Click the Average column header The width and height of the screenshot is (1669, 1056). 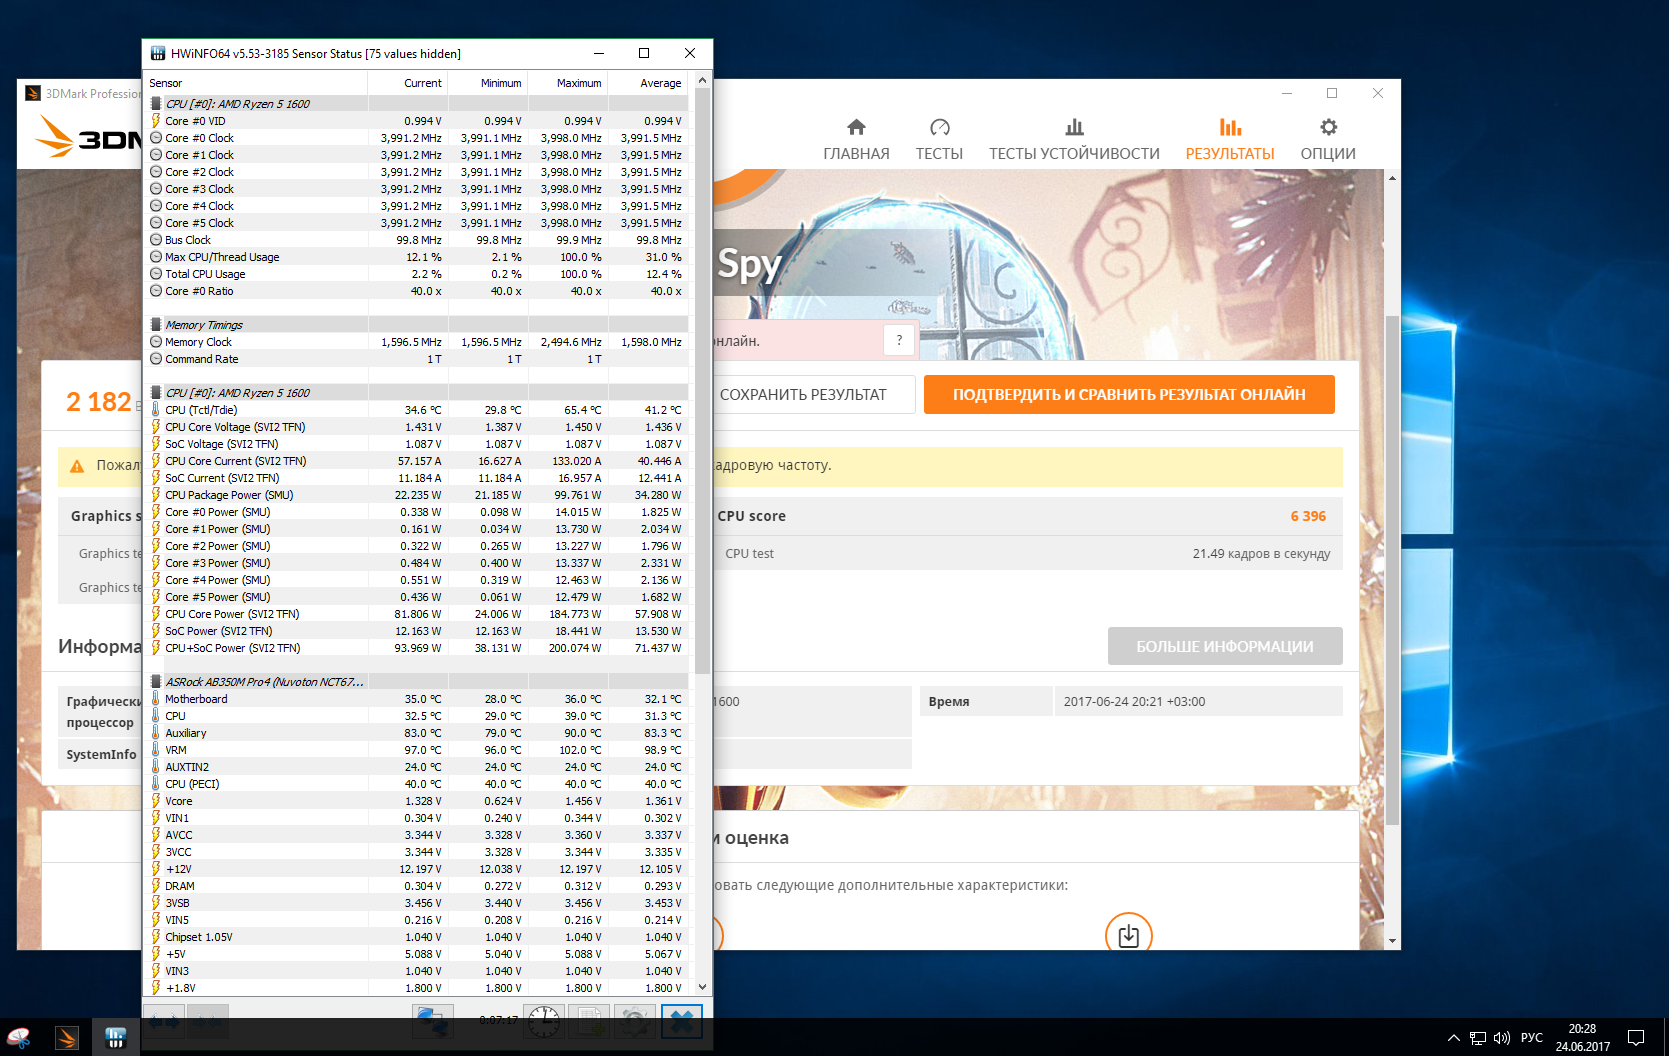point(648,83)
